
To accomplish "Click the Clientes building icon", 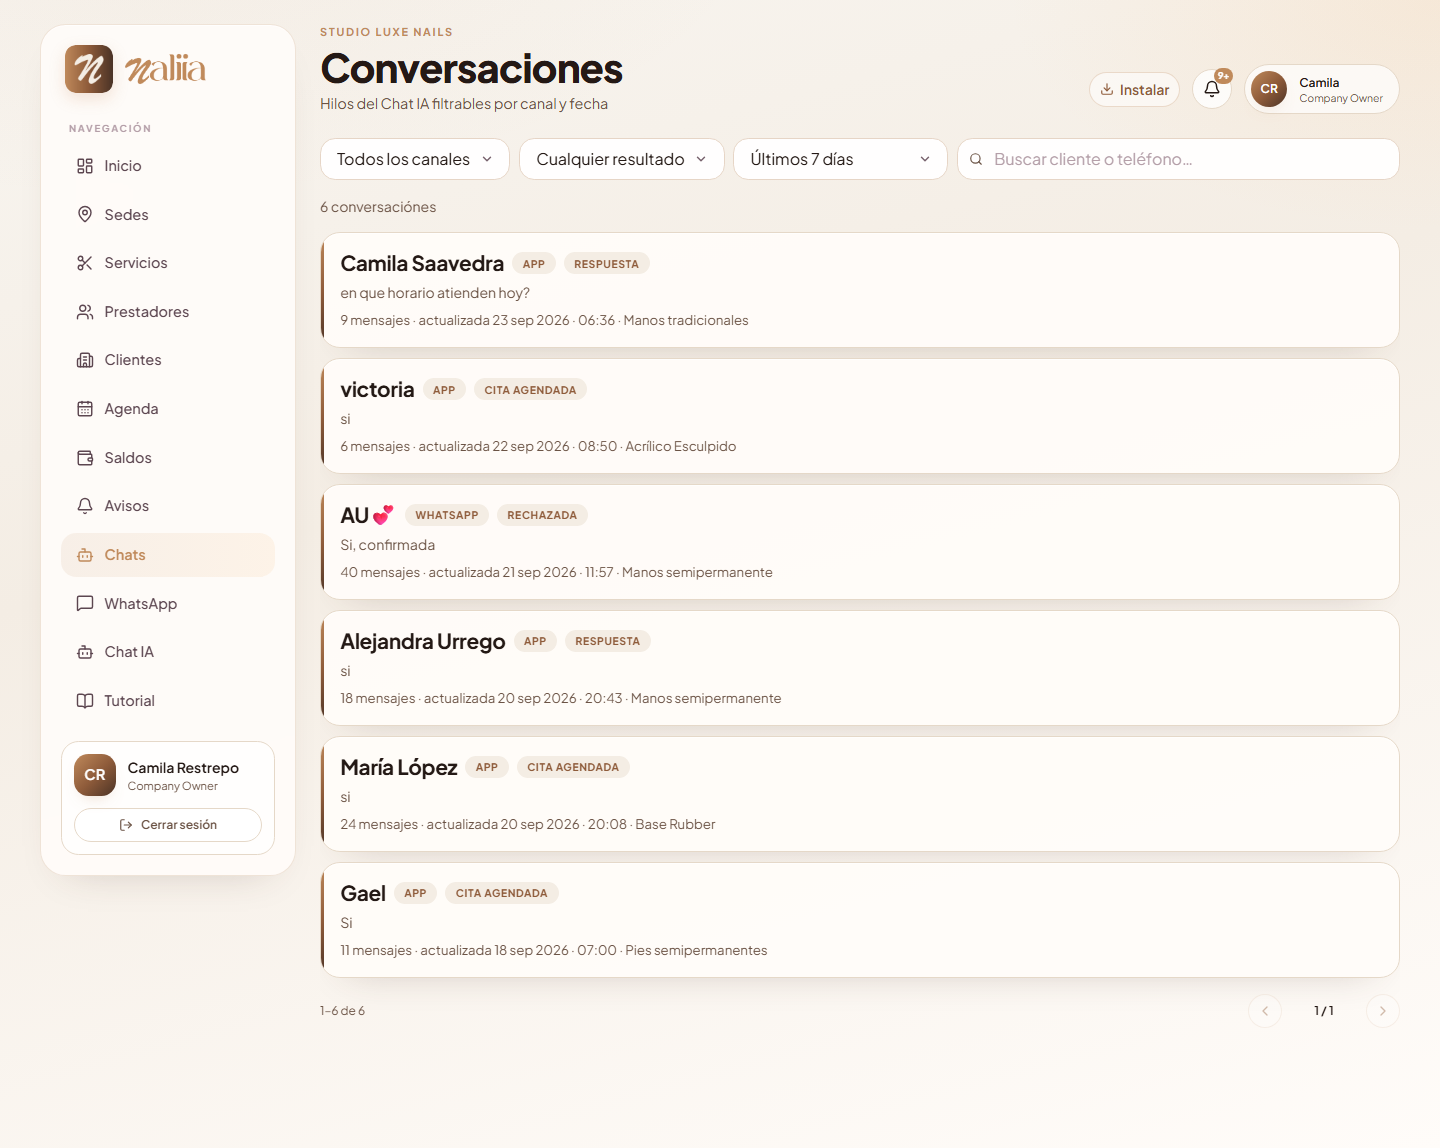I will (85, 360).
